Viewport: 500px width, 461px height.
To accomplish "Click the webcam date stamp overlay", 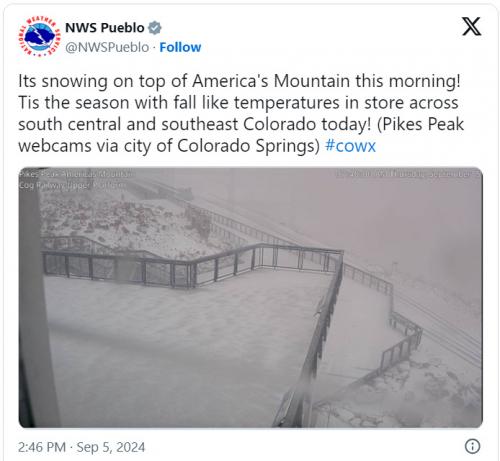I will [408, 174].
